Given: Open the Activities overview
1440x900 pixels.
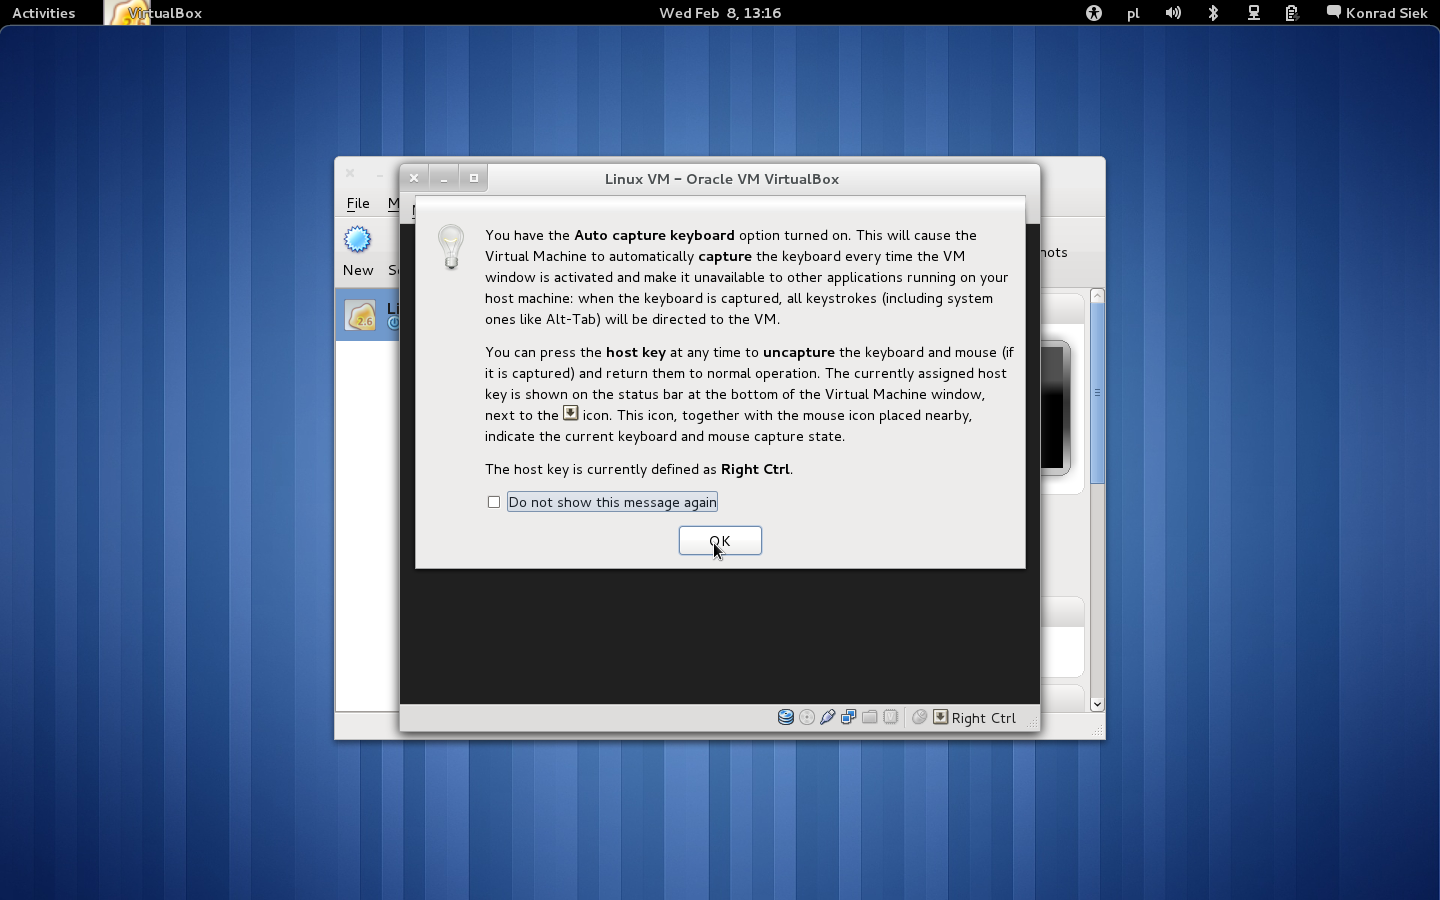Looking at the screenshot, I should point(44,13).
